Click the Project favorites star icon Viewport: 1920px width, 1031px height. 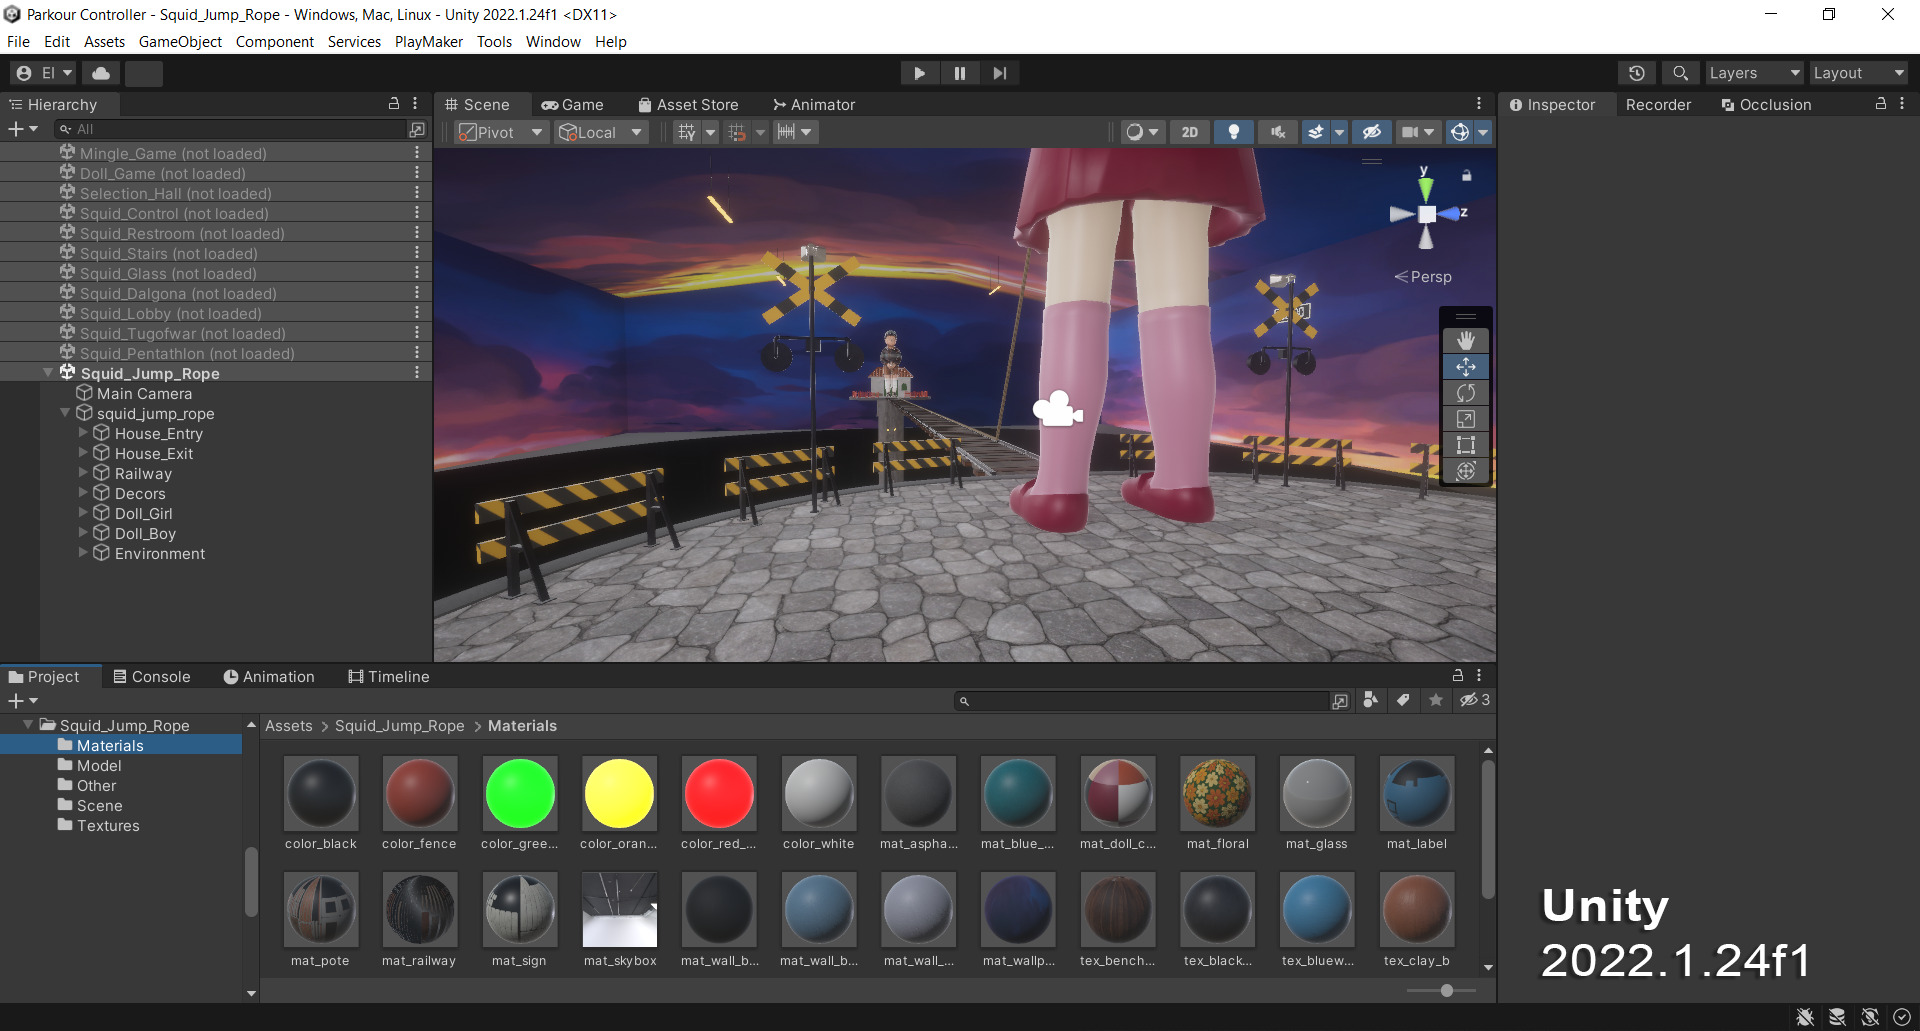[x=1436, y=700]
